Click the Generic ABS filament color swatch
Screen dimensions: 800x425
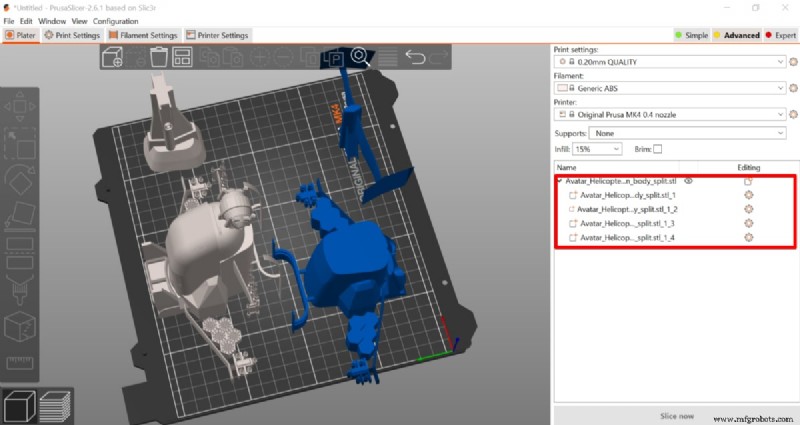562,88
